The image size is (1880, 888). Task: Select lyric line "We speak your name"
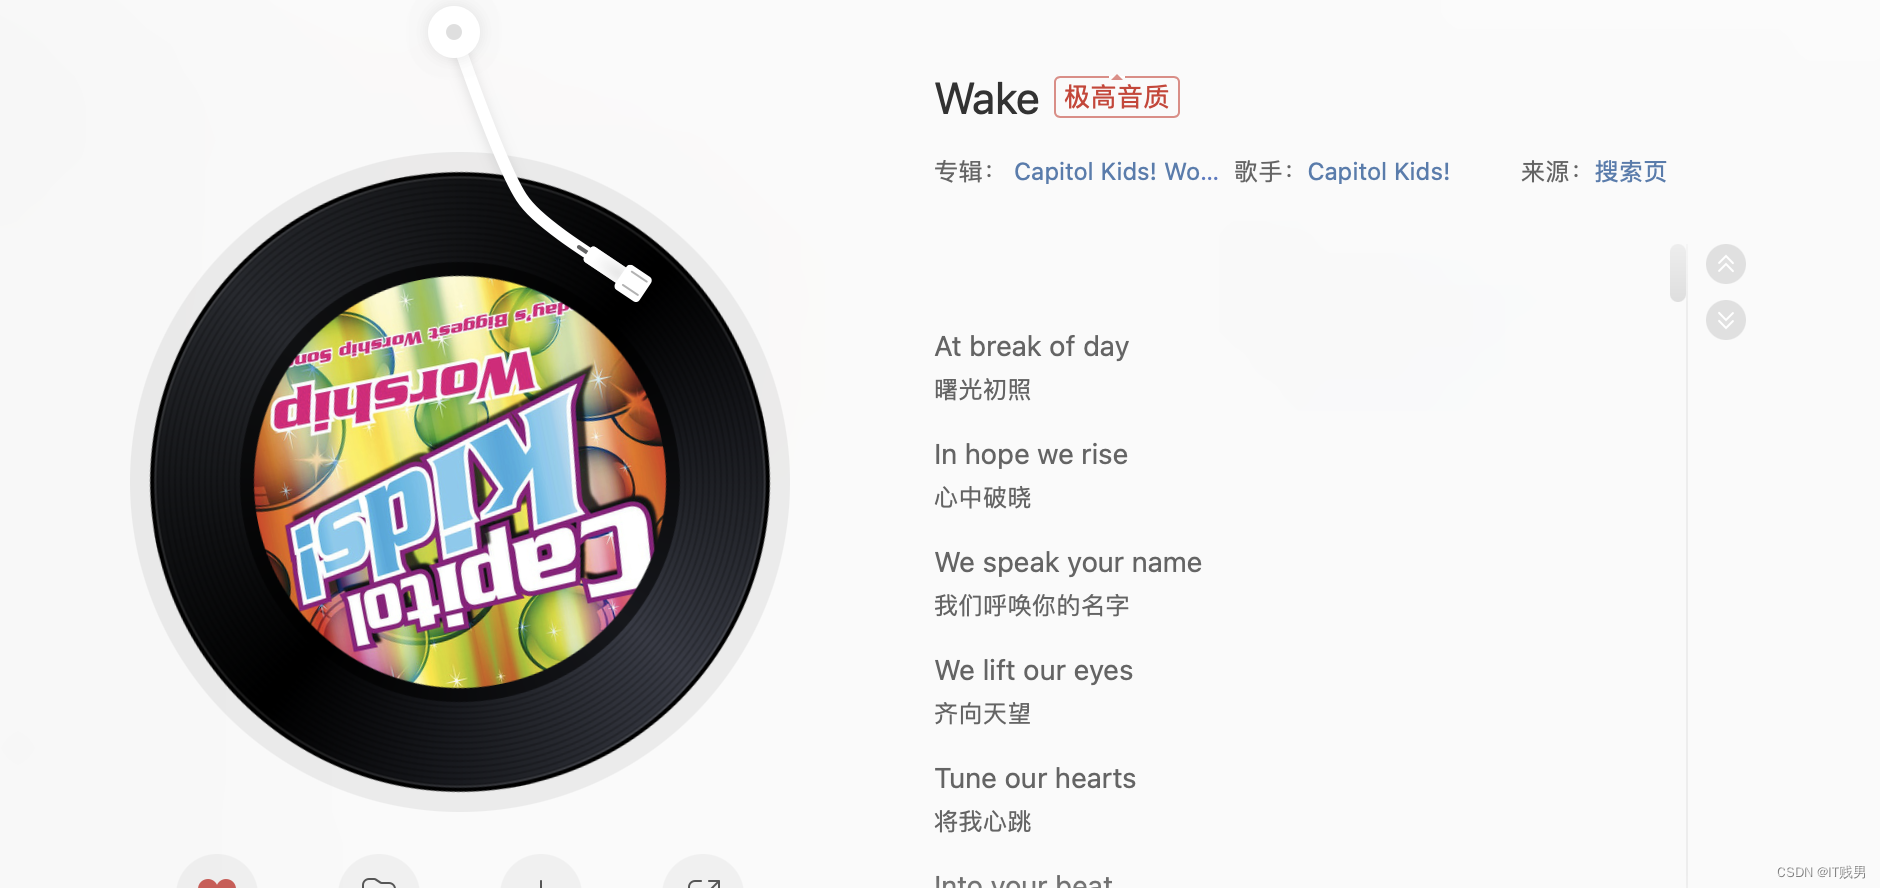click(1068, 563)
